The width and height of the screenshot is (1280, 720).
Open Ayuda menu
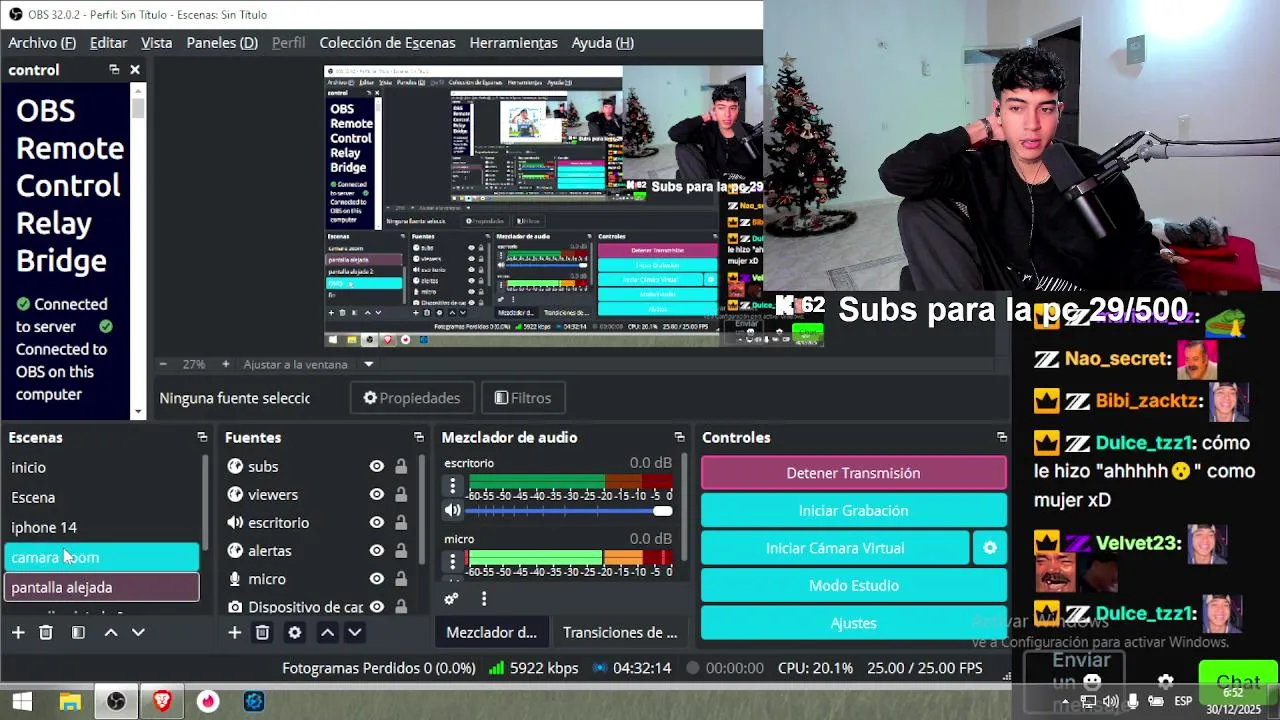click(x=603, y=42)
